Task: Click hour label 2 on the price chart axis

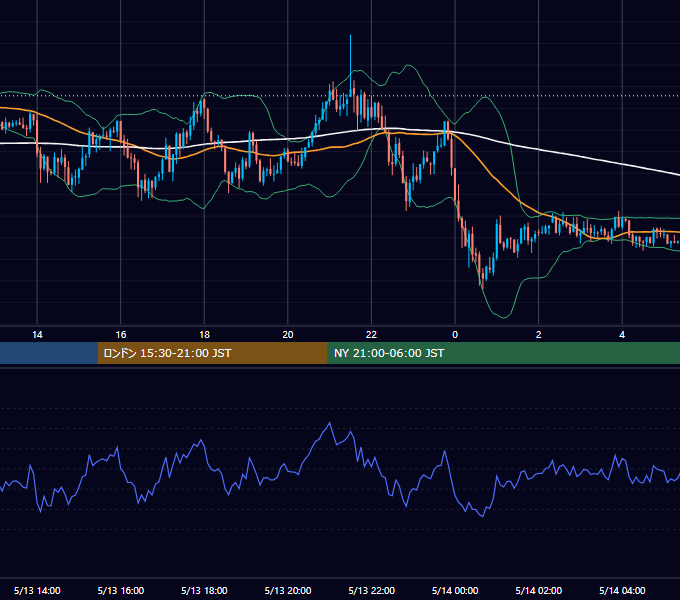Action: [x=539, y=335]
